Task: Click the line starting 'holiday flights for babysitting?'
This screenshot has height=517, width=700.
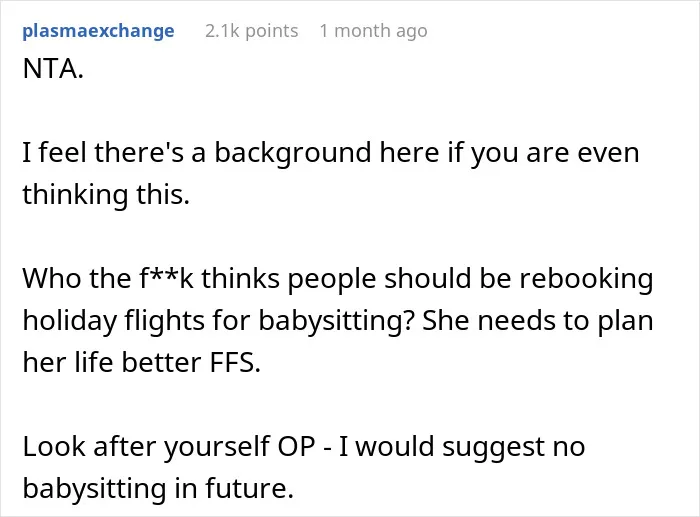Action: 338,321
